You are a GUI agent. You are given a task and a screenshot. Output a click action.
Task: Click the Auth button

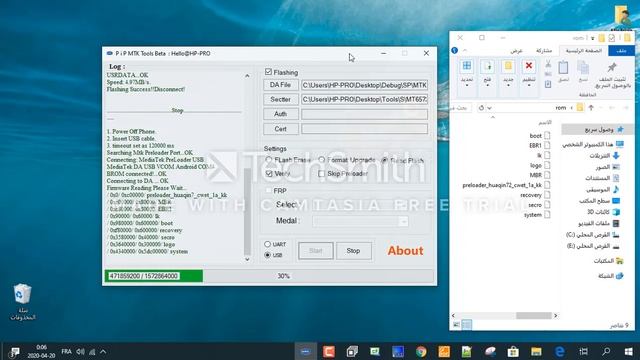280,114
